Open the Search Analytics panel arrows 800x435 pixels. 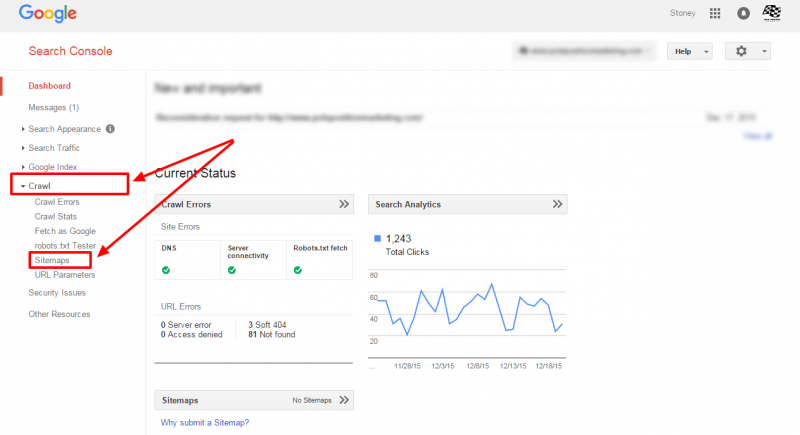(x=557, y=204)
